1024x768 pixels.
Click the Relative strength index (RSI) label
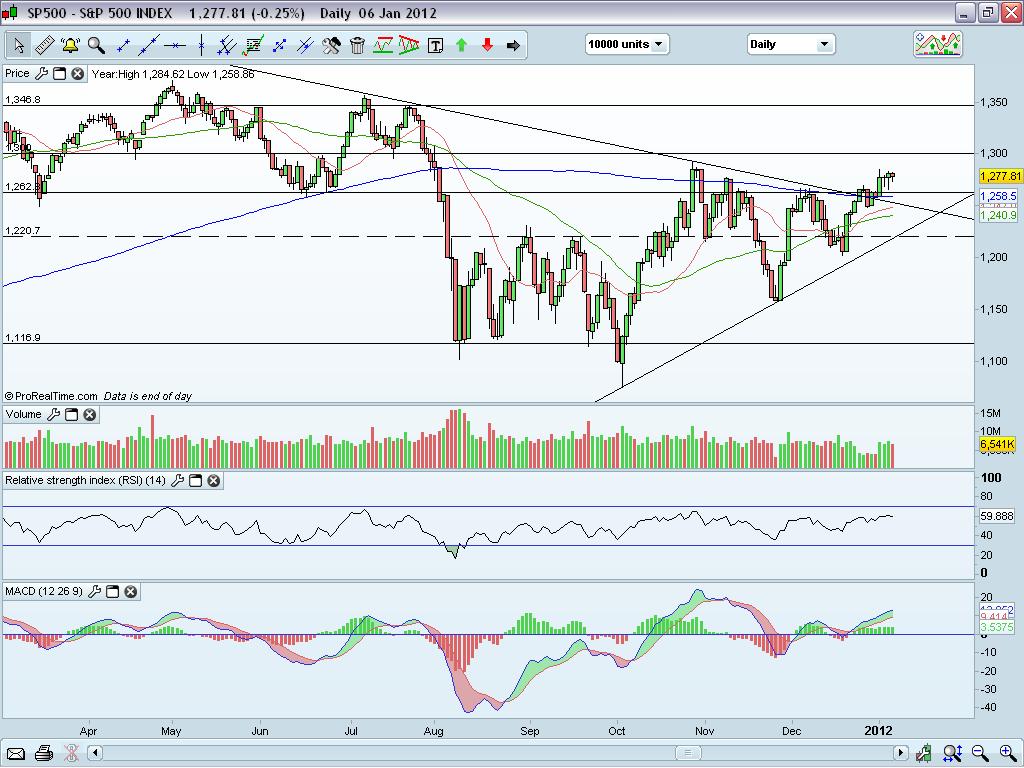tap(85, 480)
